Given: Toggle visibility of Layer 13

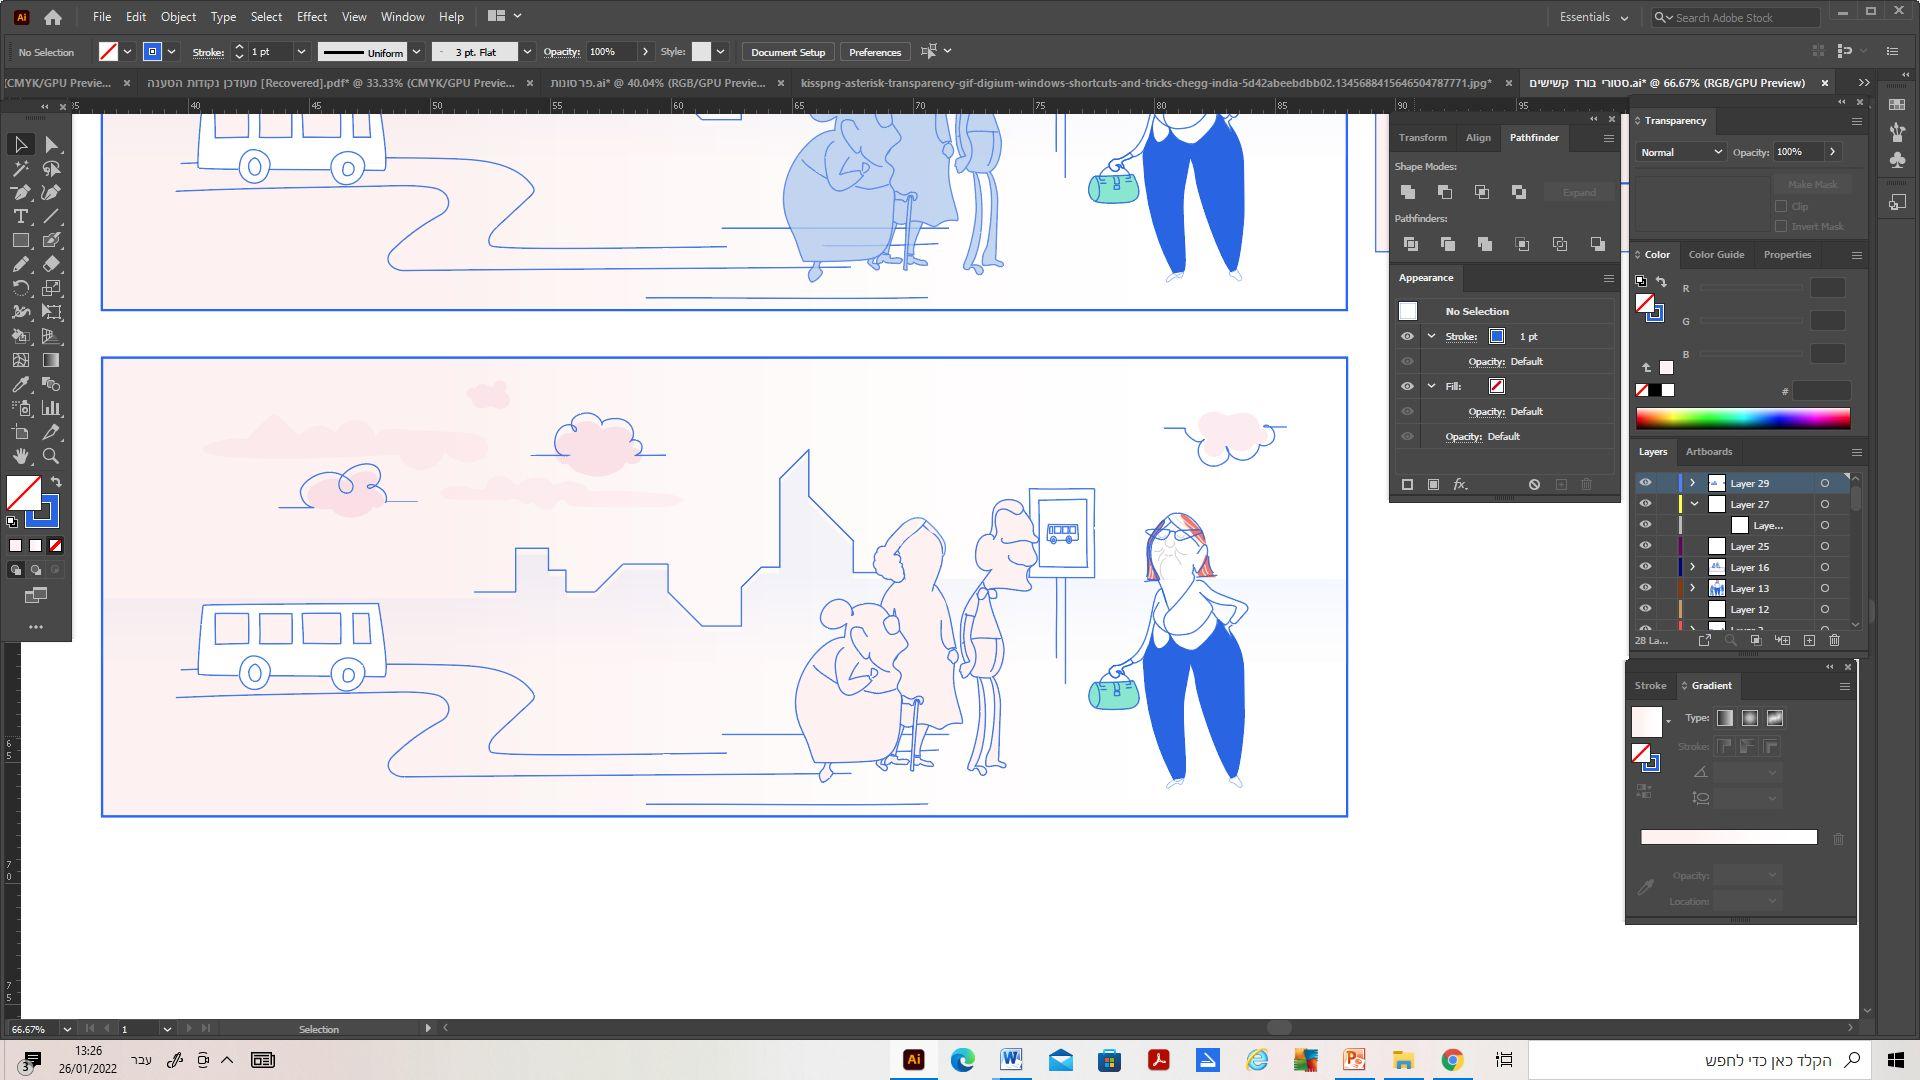Looking at the screenshot, I should click(x=1645, y=588).
